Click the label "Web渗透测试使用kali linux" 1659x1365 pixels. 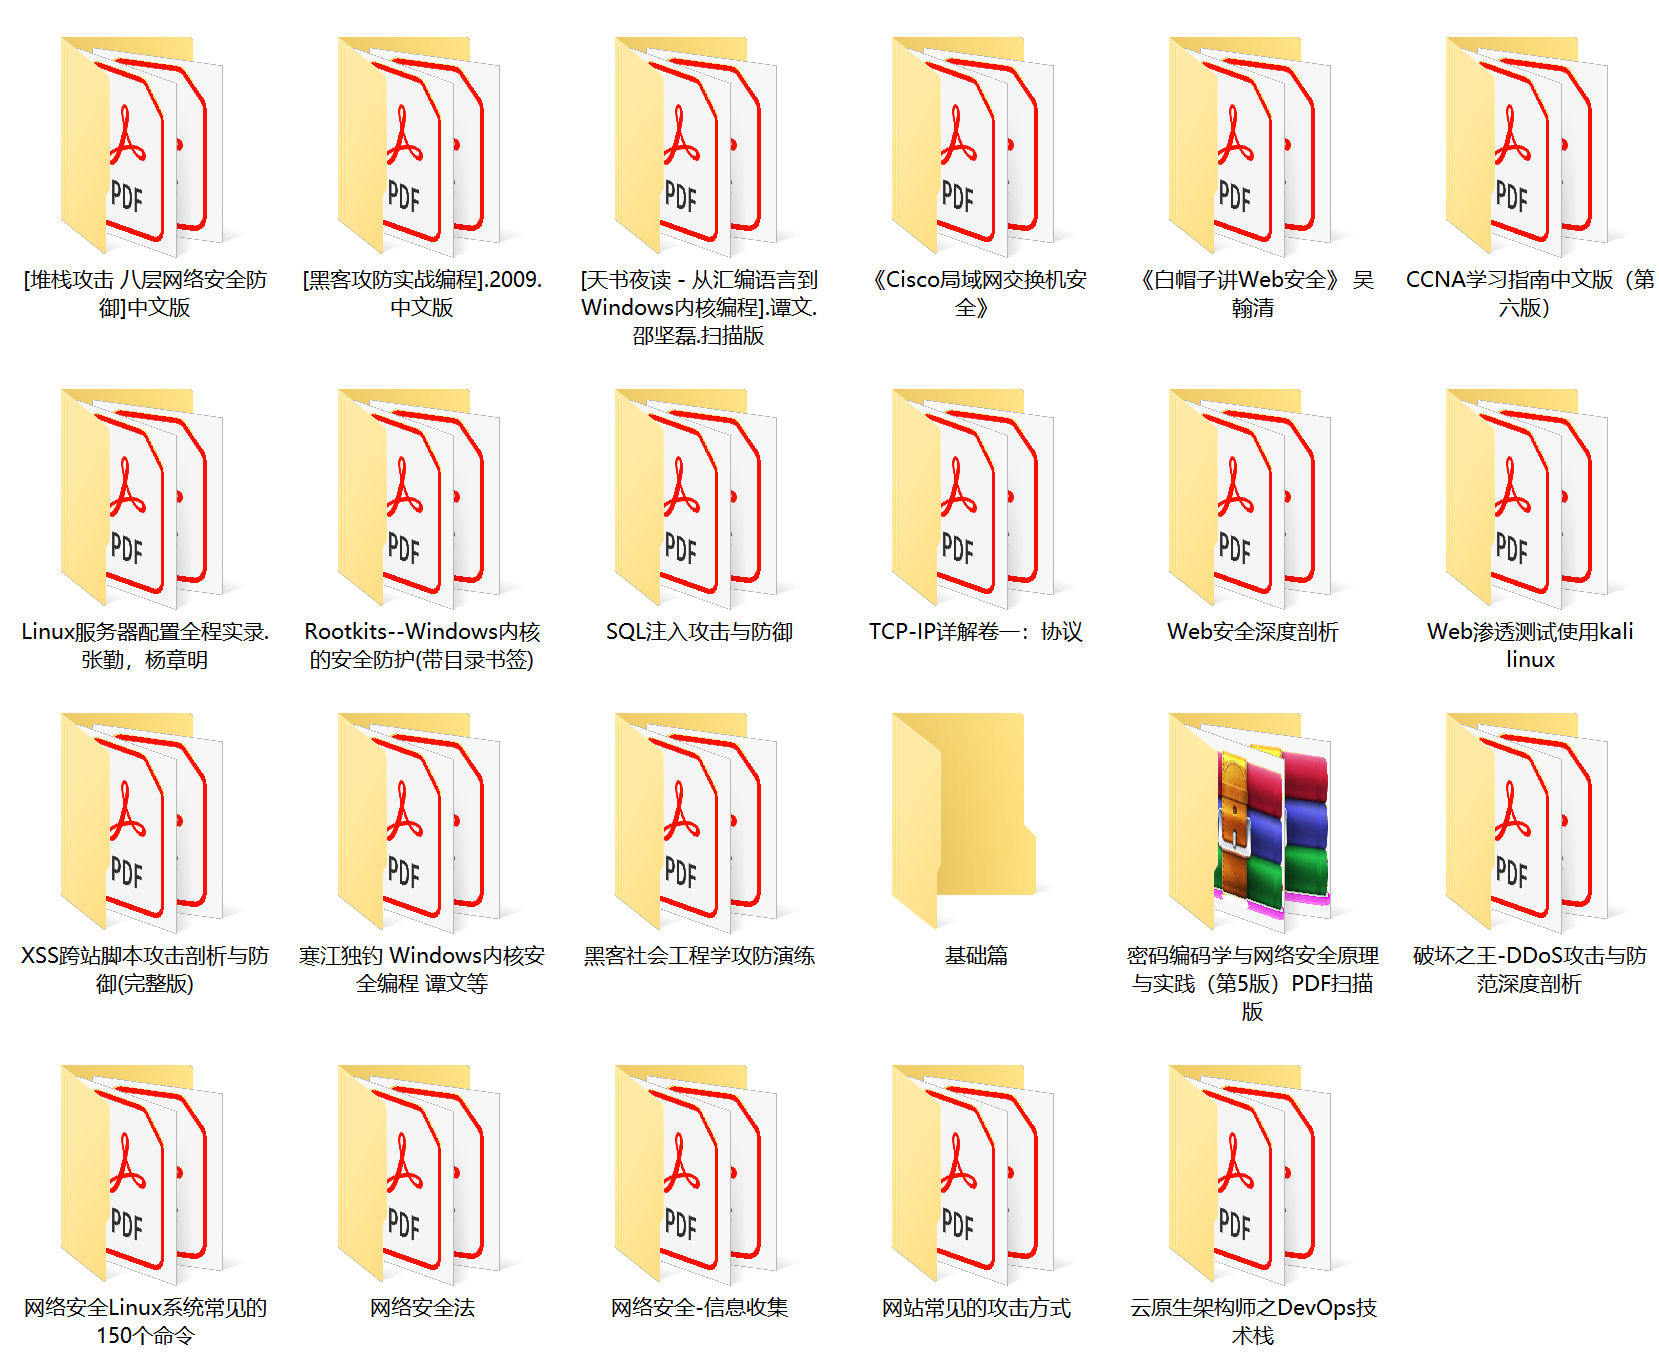tap(1530, 646)
